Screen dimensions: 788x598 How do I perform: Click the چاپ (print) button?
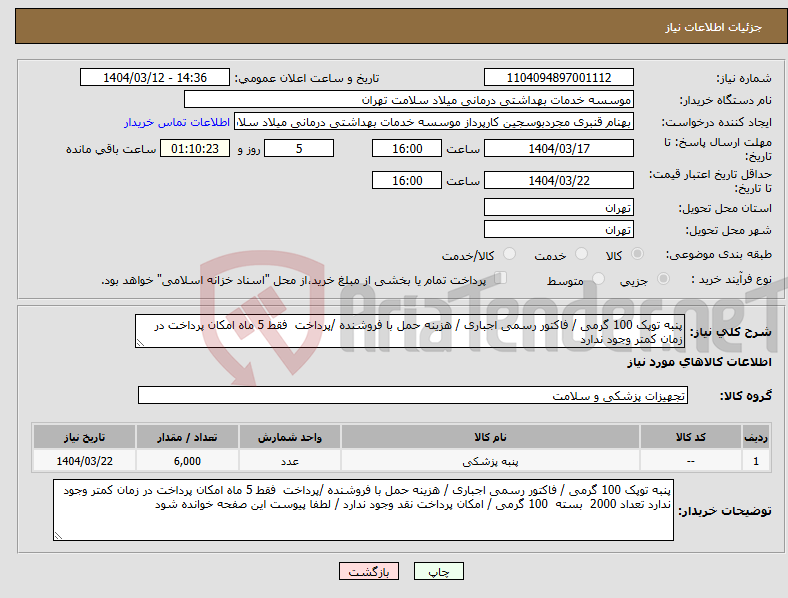[438, 571]
